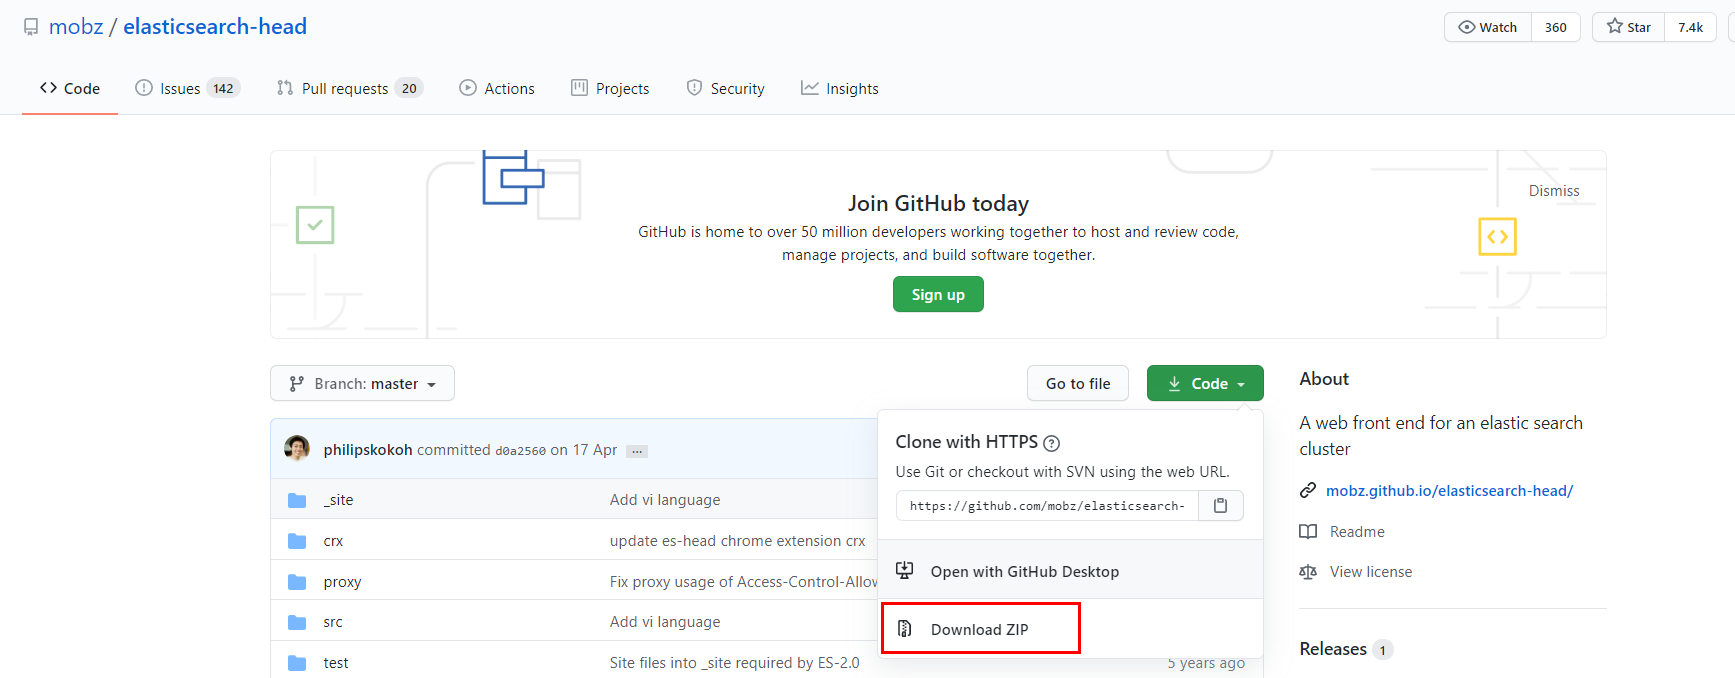1735x678 pixels.
Task: Click the Pull requests count badge 20
Action: pyautogui.click(x=409, y=88)
